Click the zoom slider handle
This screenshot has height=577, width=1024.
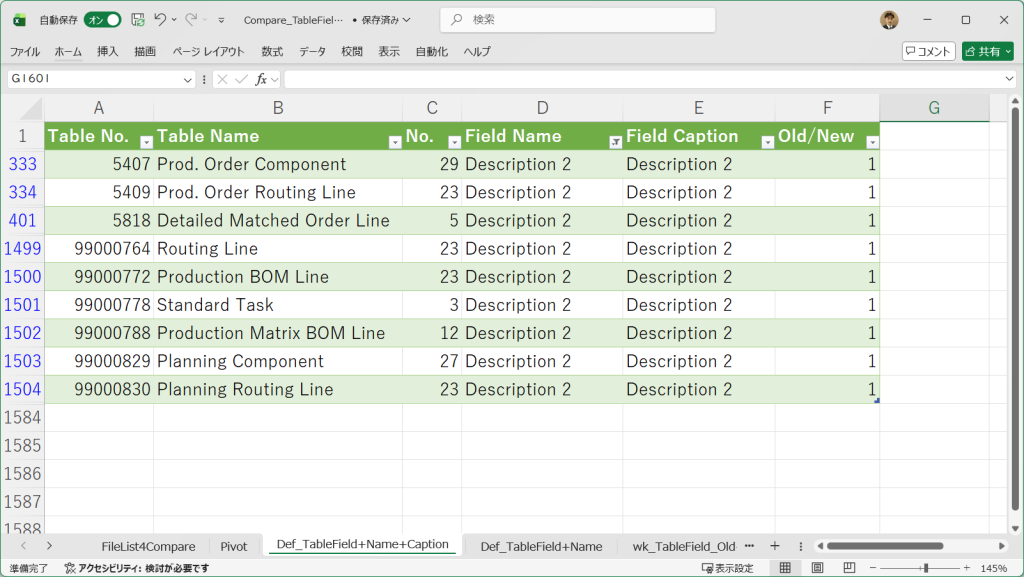pyautogui.click(x=926, y=568)
